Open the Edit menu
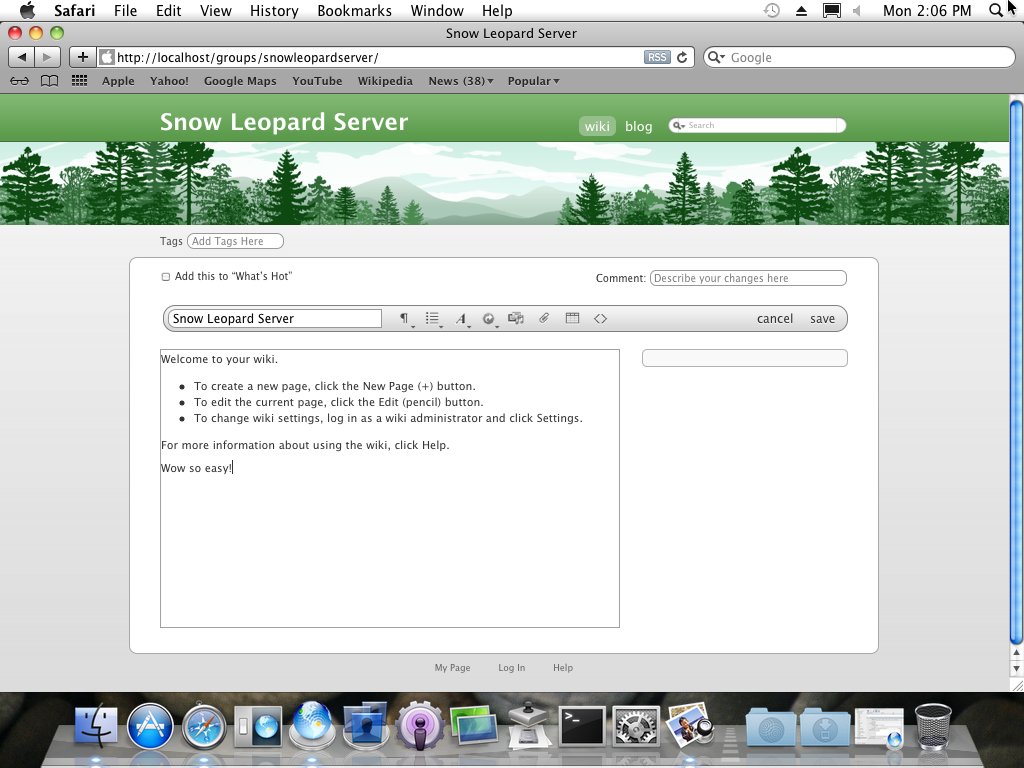 point(168,10)
